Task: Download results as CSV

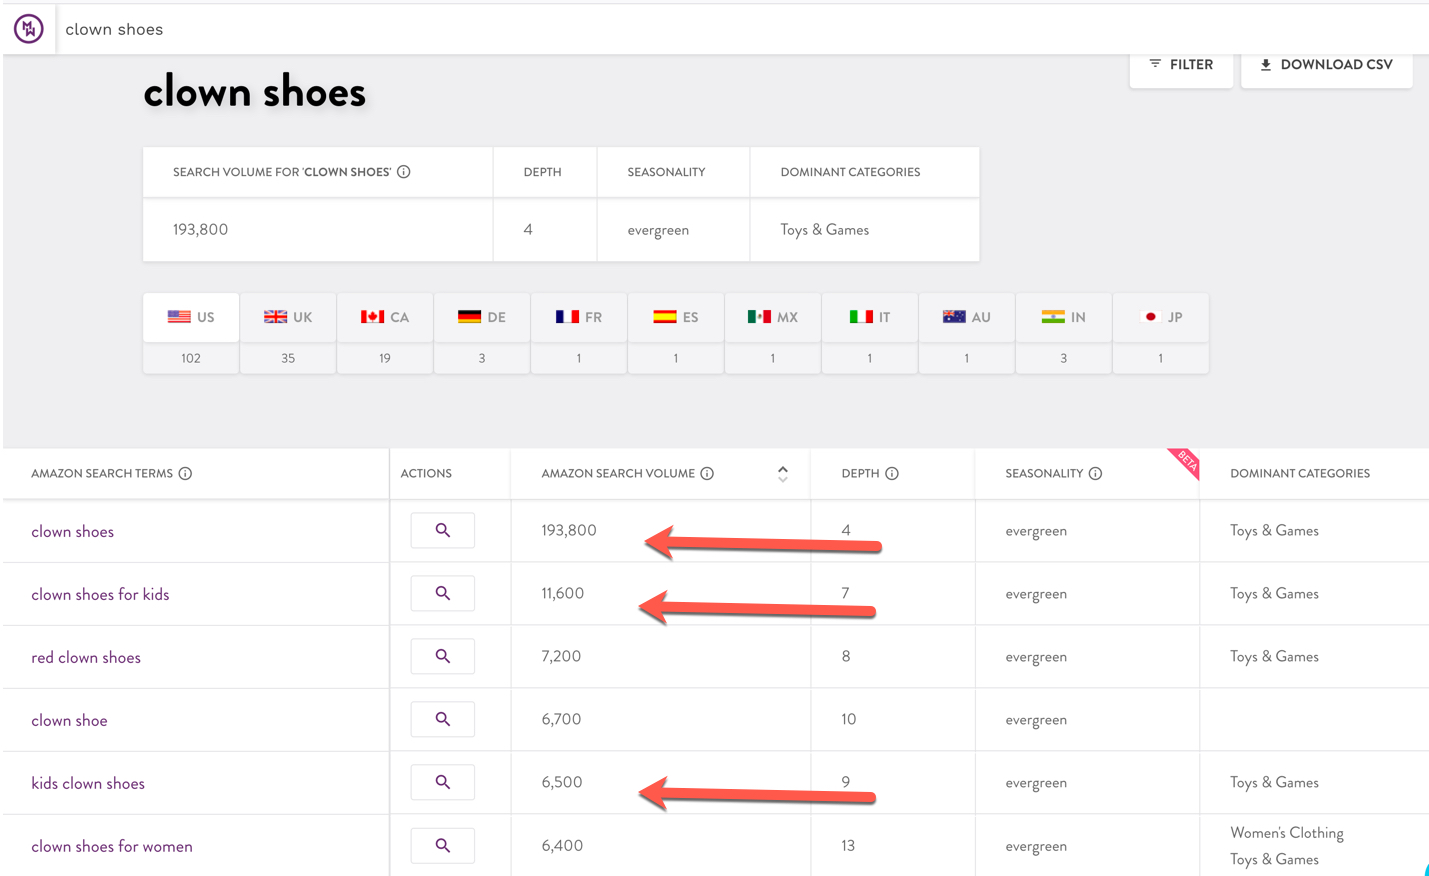Action: (1326, 65)
